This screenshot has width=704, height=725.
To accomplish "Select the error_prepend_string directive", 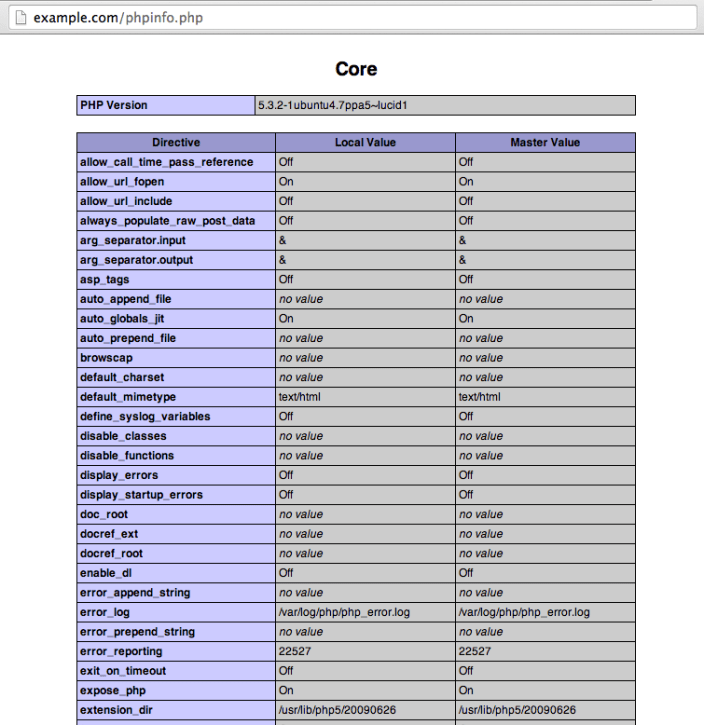I will (137, 632).
